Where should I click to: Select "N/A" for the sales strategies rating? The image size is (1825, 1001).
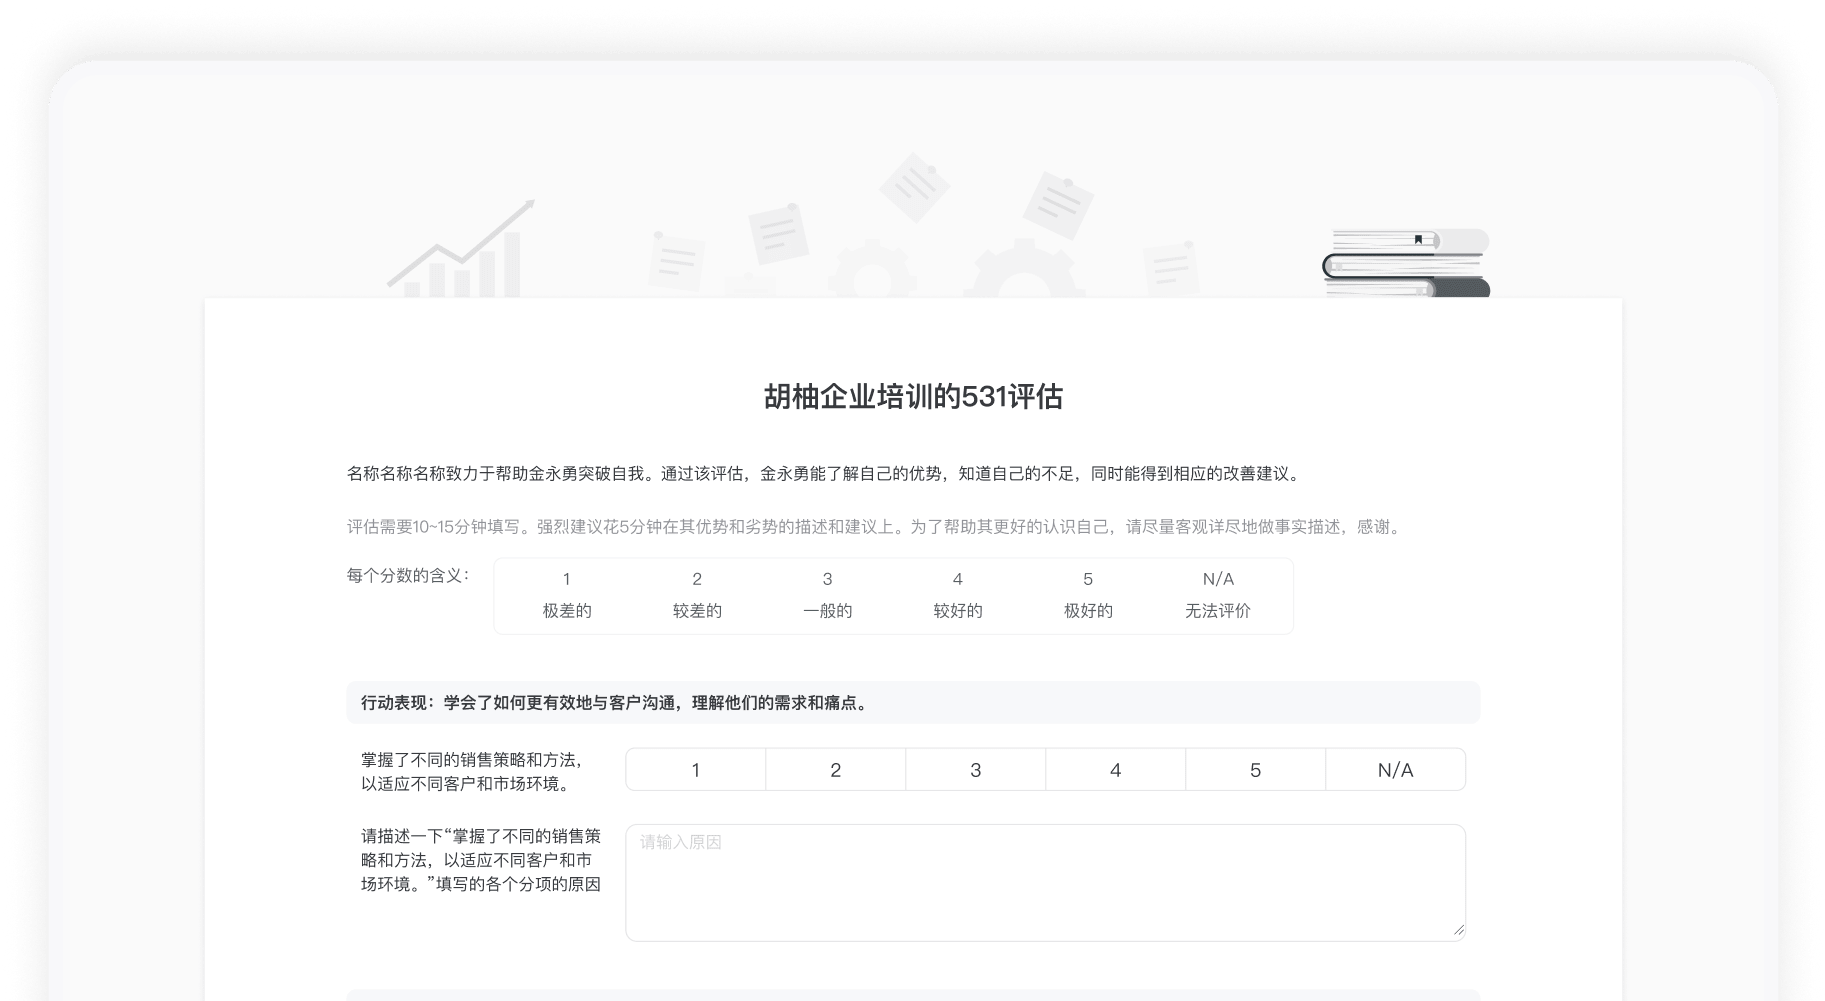(x=1395, y=769)
